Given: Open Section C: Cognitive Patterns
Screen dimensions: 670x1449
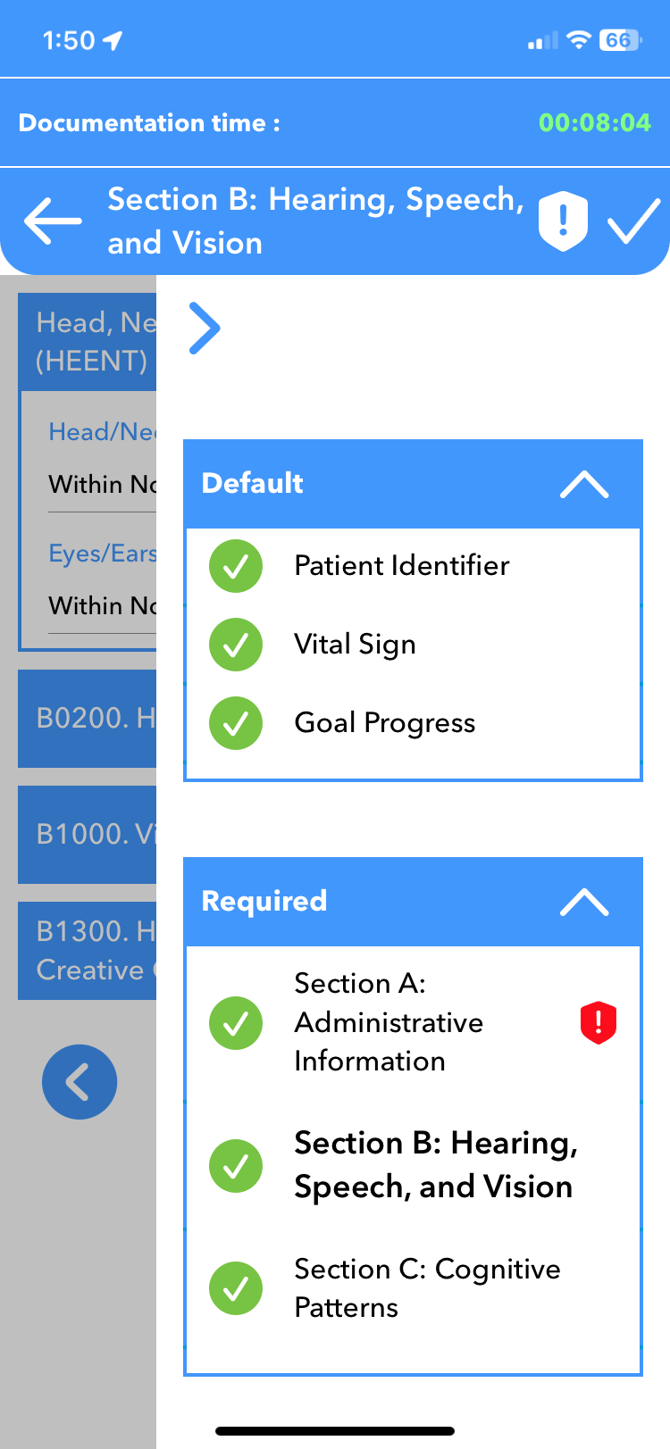Looking at the screenshot, I should click(x=427, y=1288).
